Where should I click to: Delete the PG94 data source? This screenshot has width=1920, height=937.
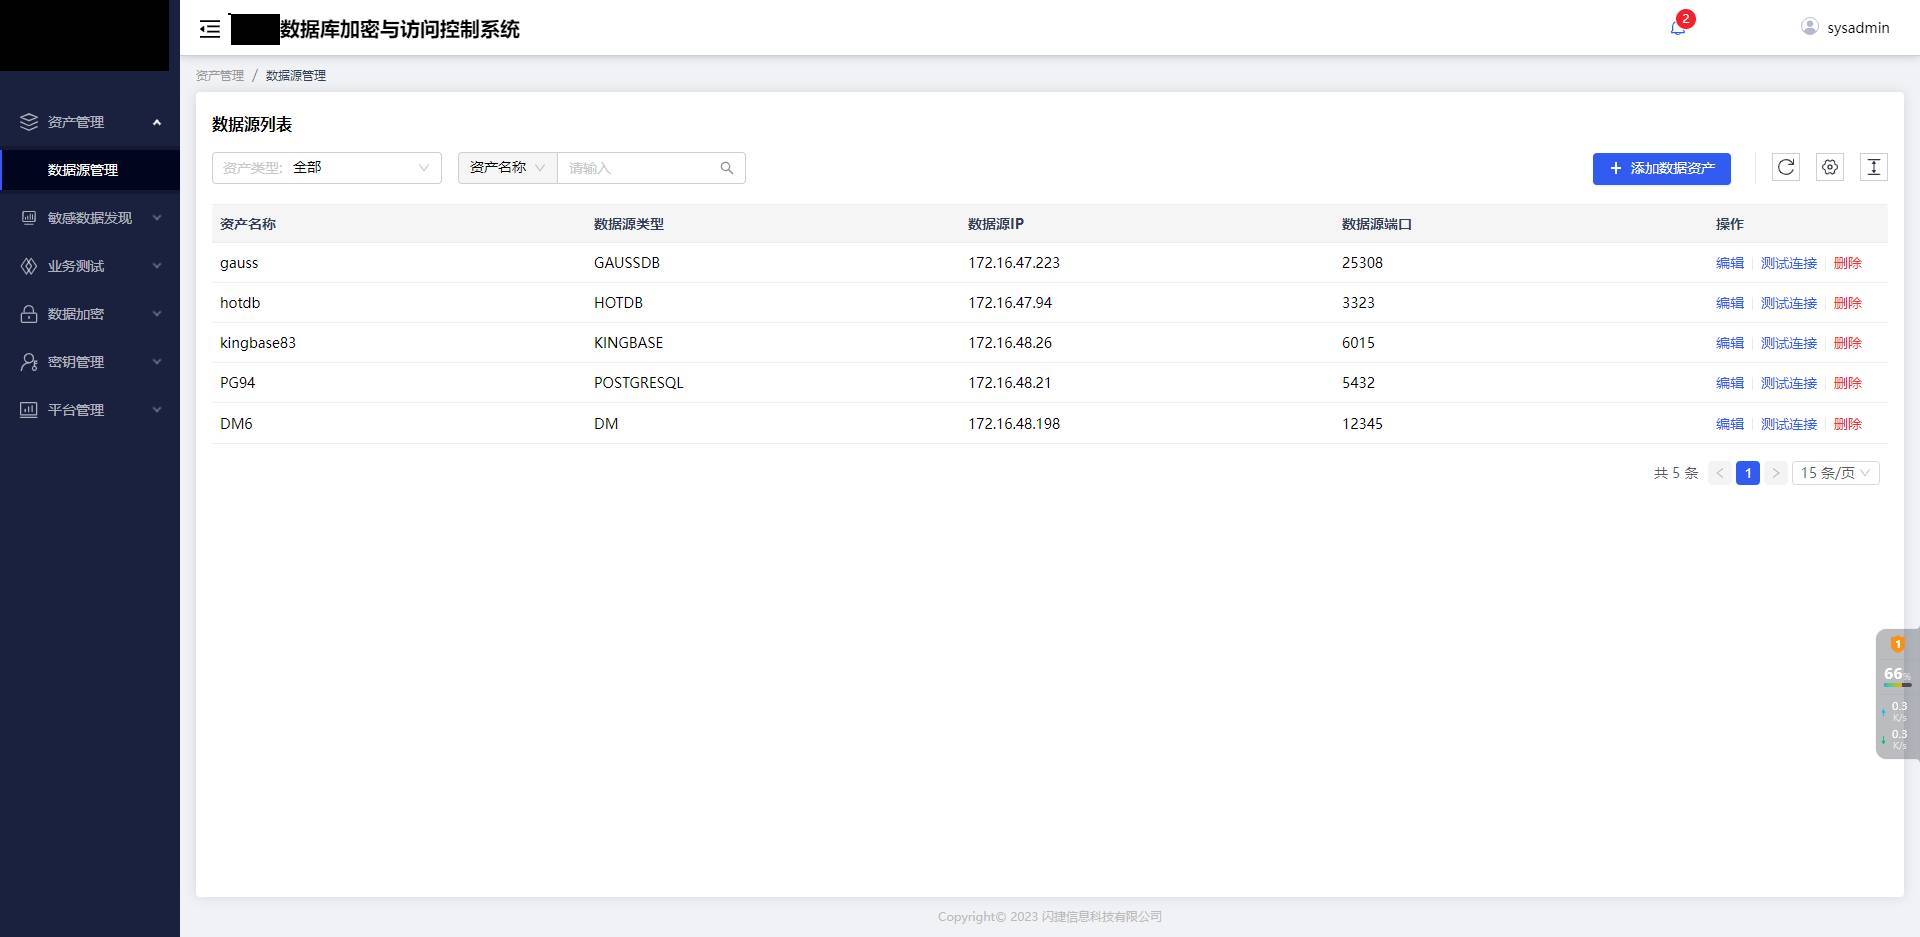pyautogui.click(x=1848, y=383)
